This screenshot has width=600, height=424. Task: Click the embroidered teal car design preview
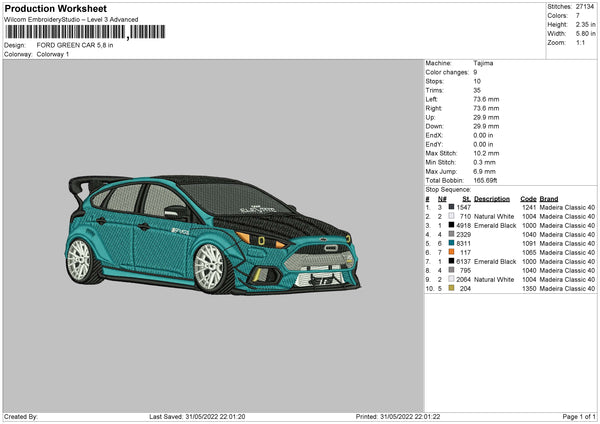click(x=212, y=235)
